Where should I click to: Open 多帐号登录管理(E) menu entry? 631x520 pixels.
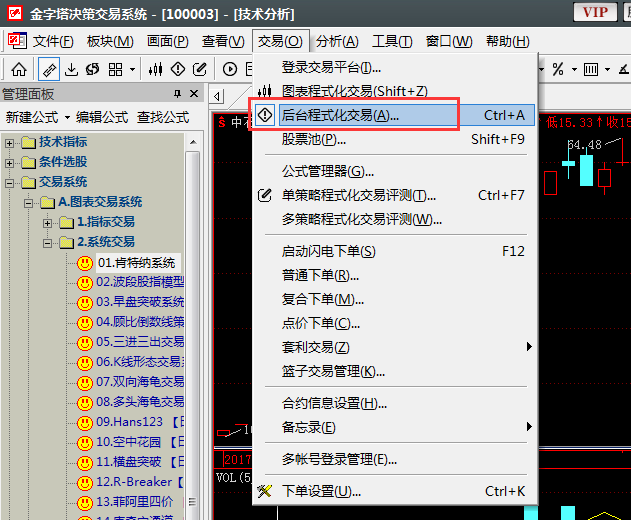(395, 459)
